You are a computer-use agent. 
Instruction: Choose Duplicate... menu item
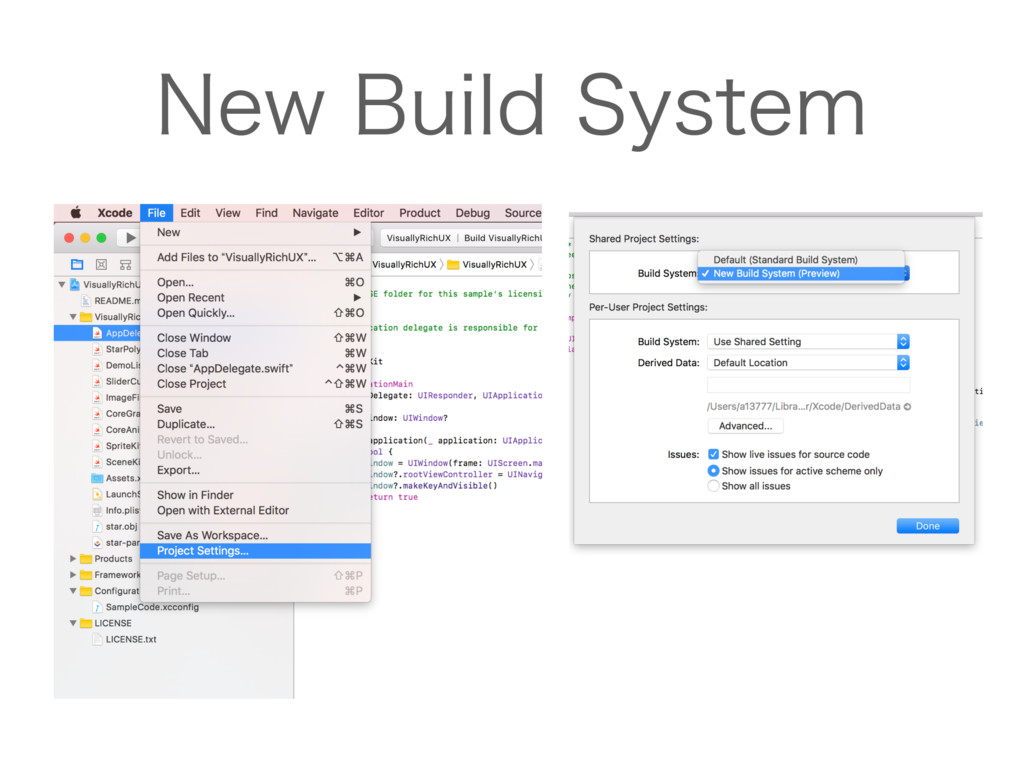[x=255, y=424]
